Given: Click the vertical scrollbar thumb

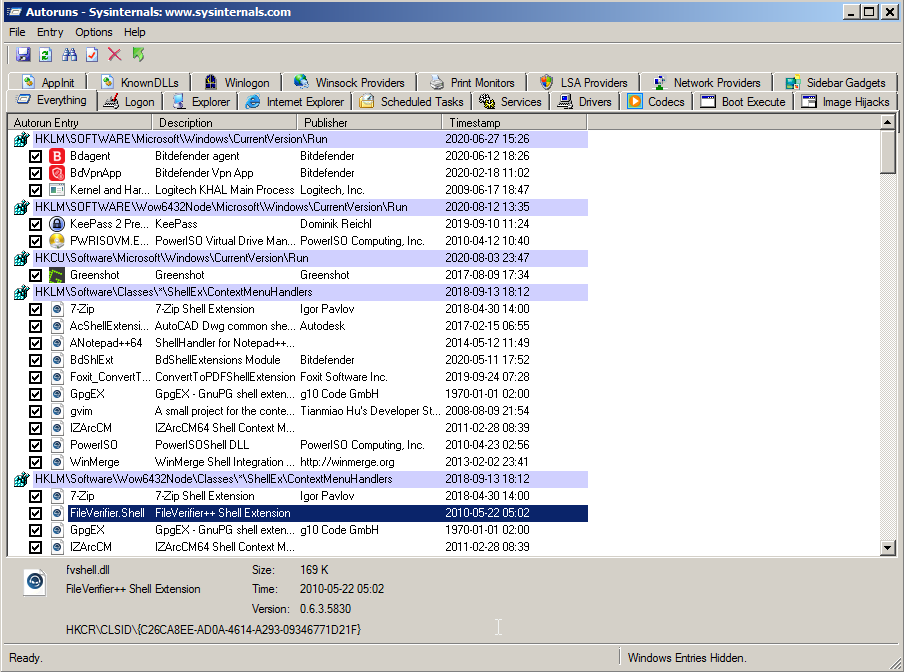Looking at the screenshot, I should point(888,152).
